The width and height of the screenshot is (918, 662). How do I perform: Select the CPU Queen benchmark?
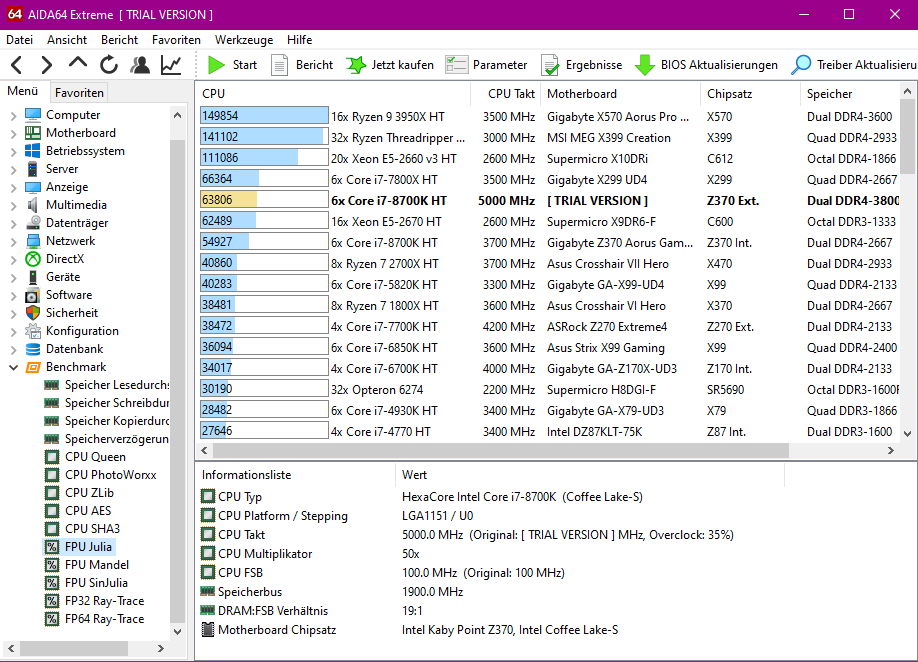[95, 457]
